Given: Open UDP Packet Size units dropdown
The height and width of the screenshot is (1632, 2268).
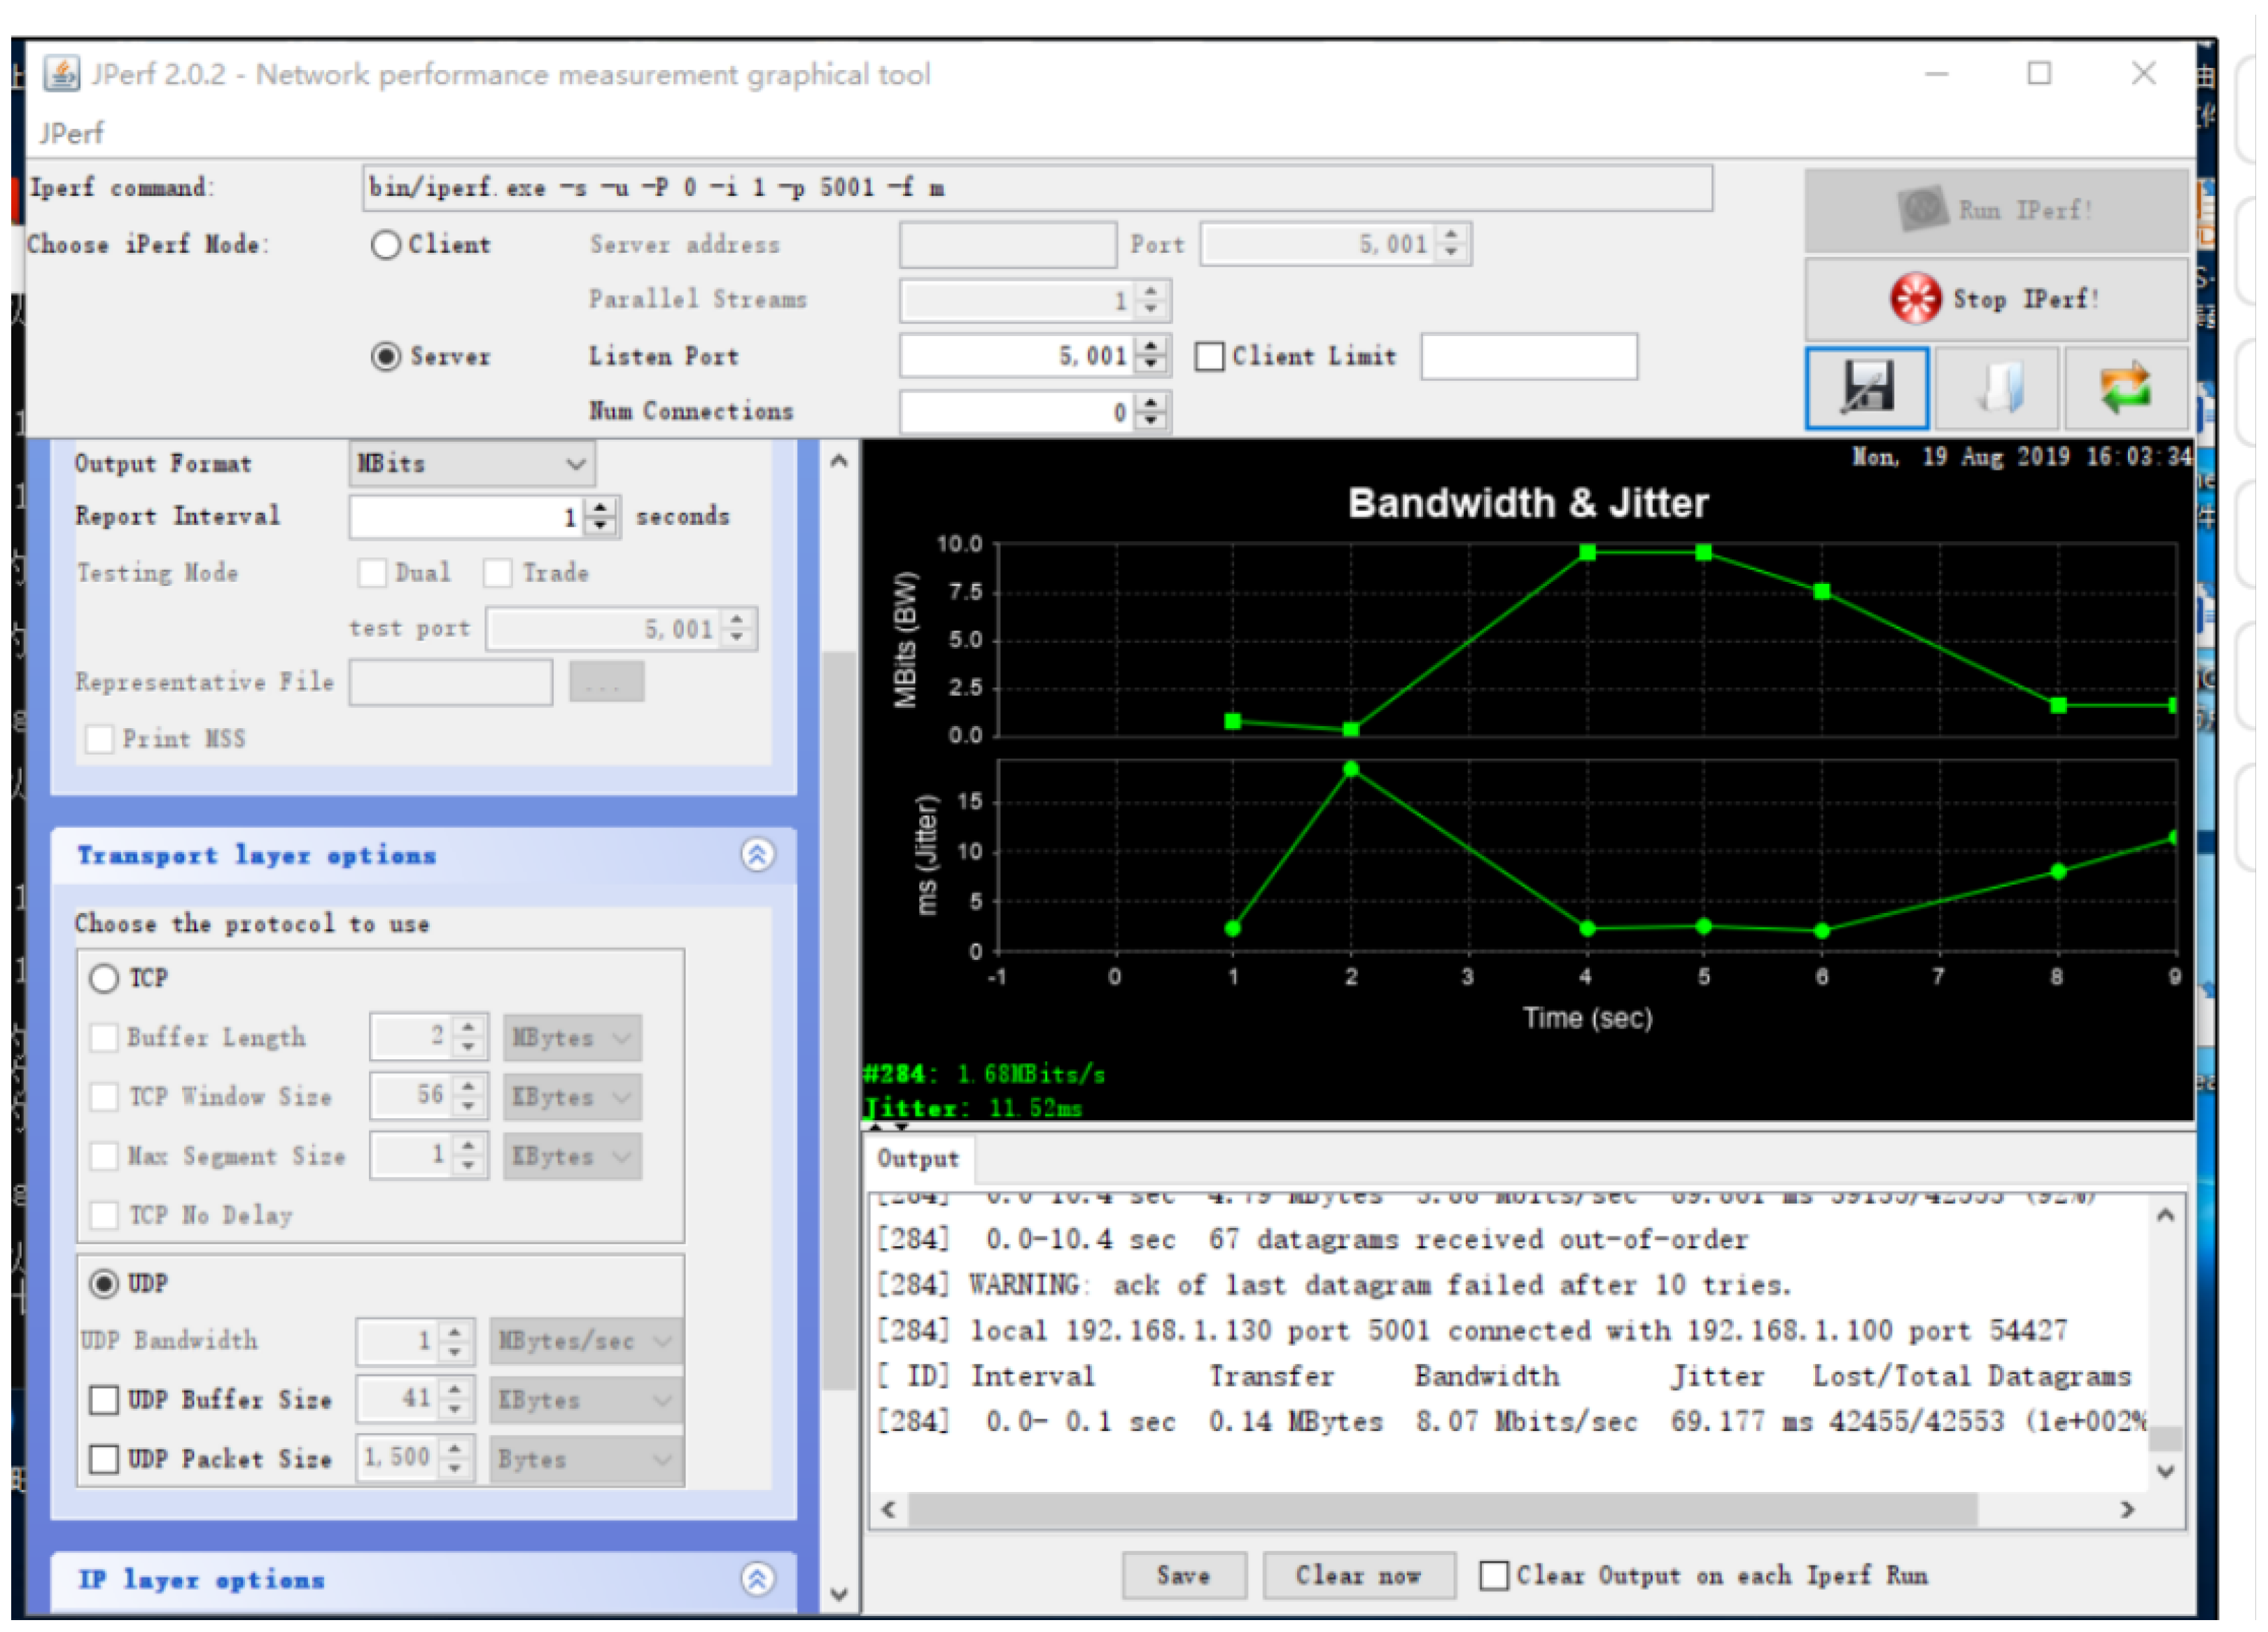Looking at the screenshot, I should point(585,1459).
